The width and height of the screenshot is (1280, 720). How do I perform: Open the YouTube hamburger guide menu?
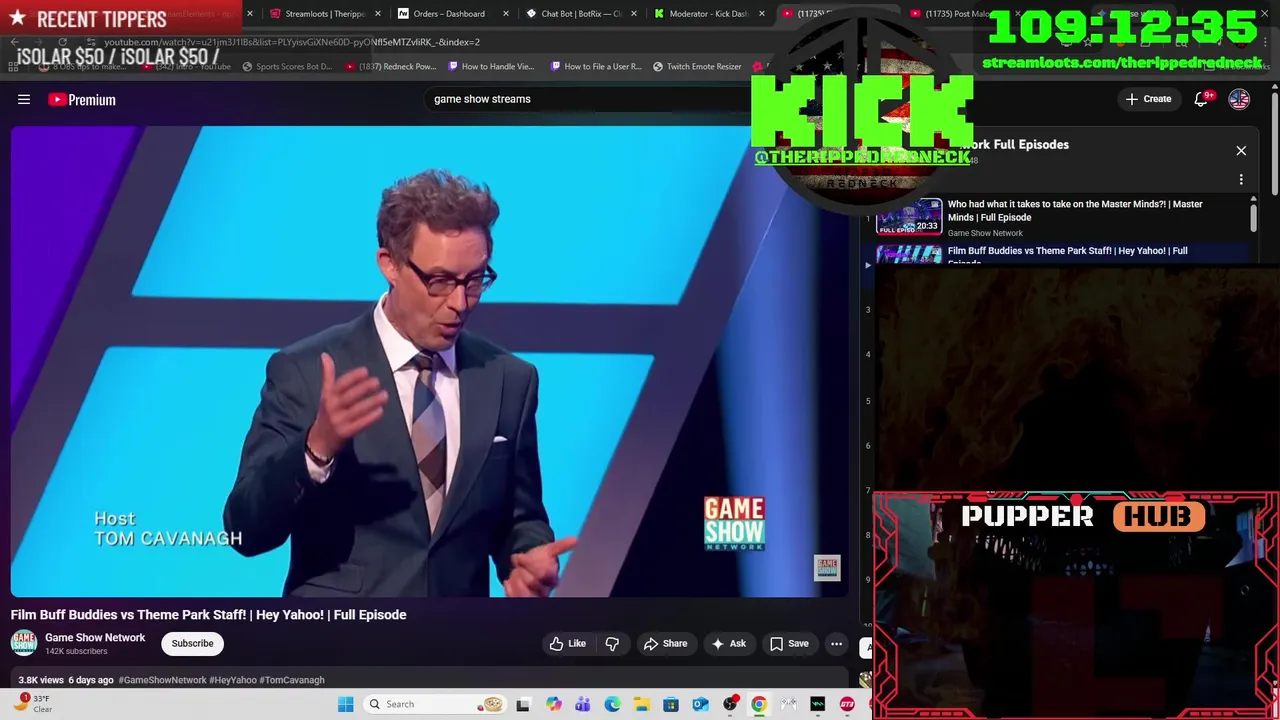(x=24, y=99)
